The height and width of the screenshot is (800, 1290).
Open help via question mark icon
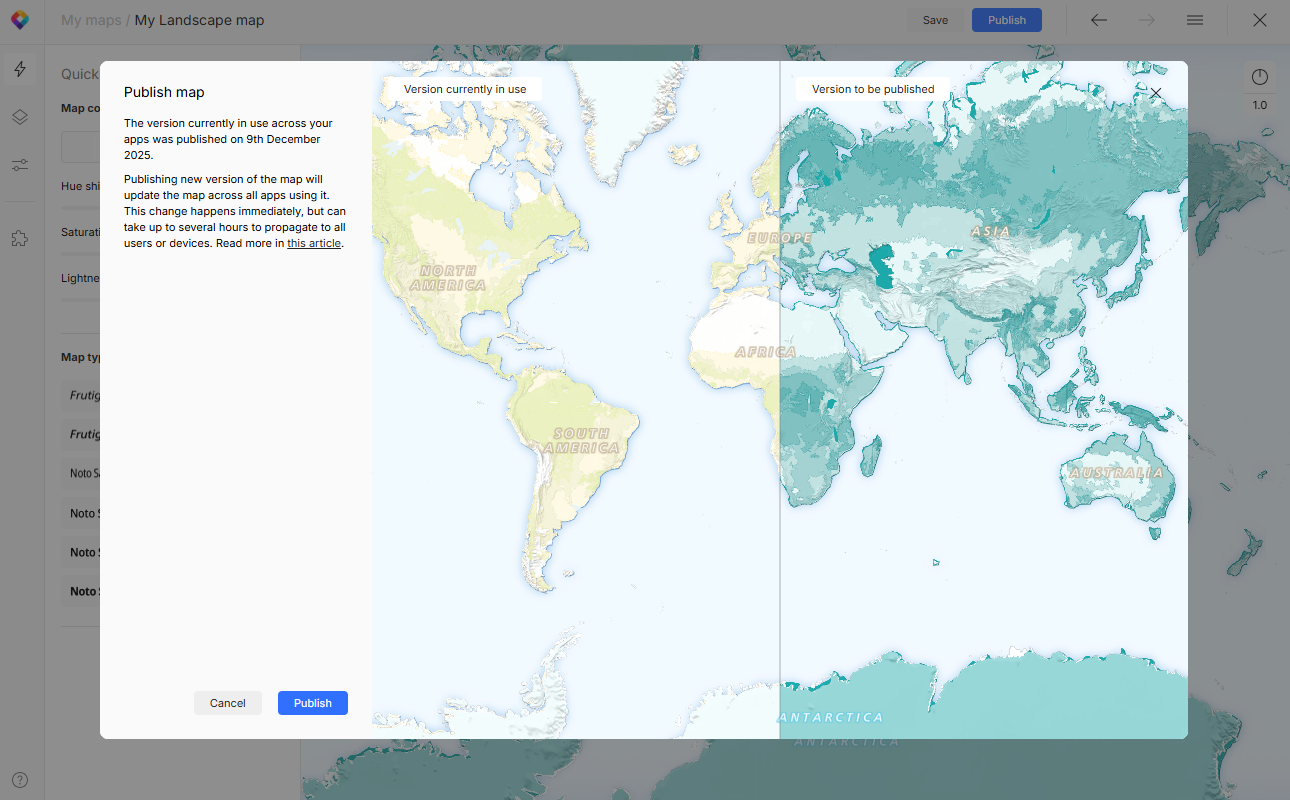(x=20, y=780)
